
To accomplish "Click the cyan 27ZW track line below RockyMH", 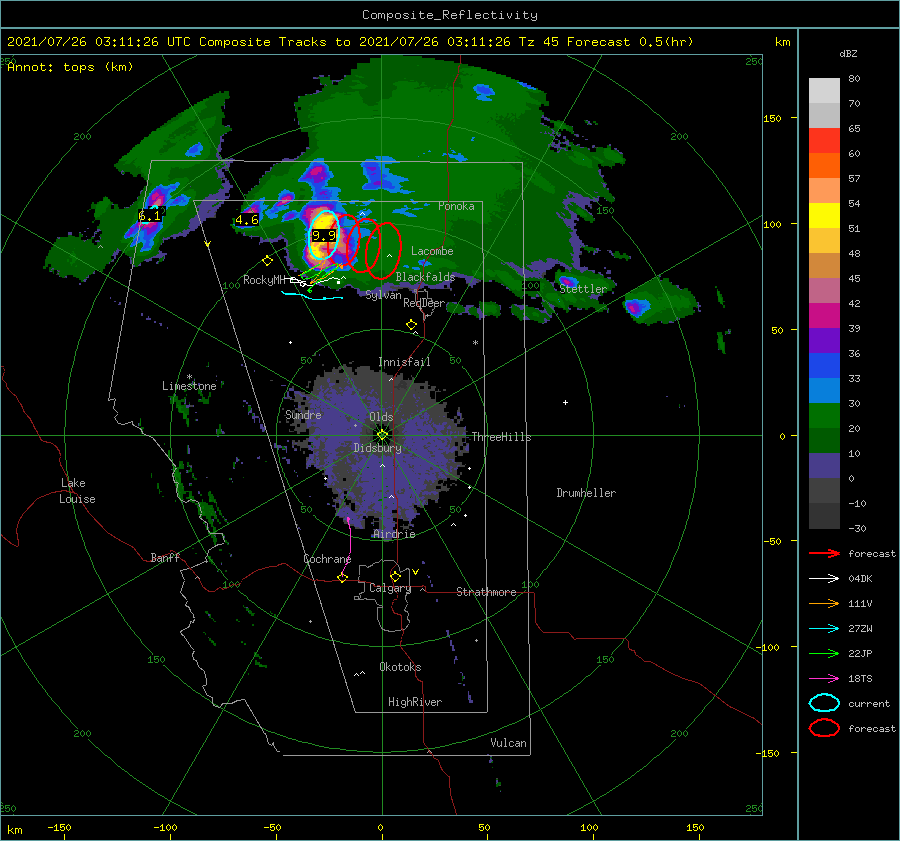I will pos(312,296).
